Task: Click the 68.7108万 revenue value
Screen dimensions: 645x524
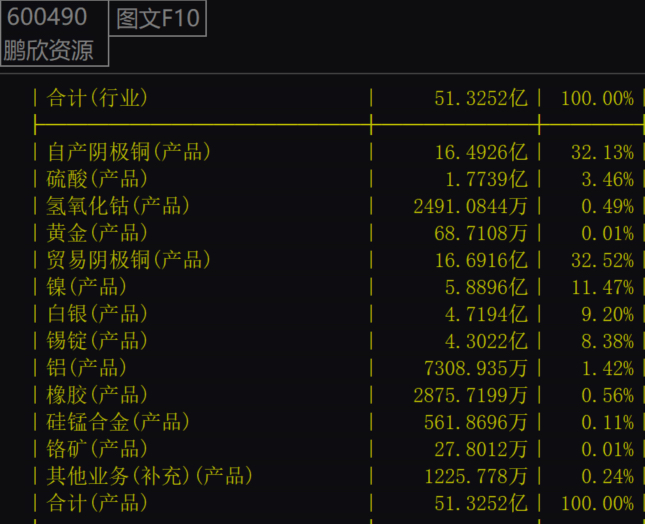Action: coord(480,234)
